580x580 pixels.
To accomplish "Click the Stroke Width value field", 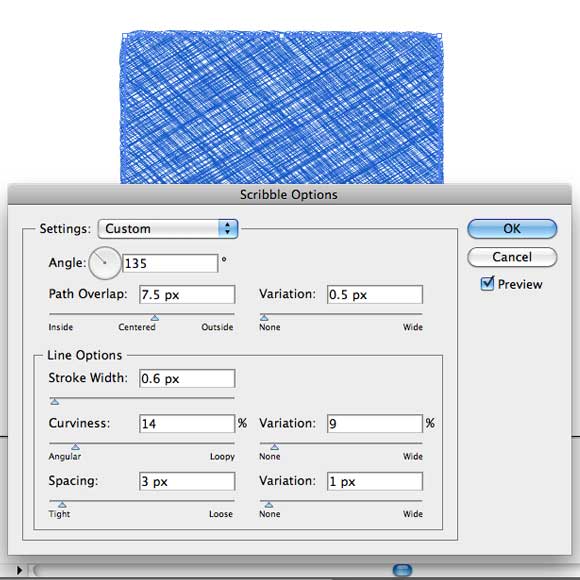I will (187, 378).
